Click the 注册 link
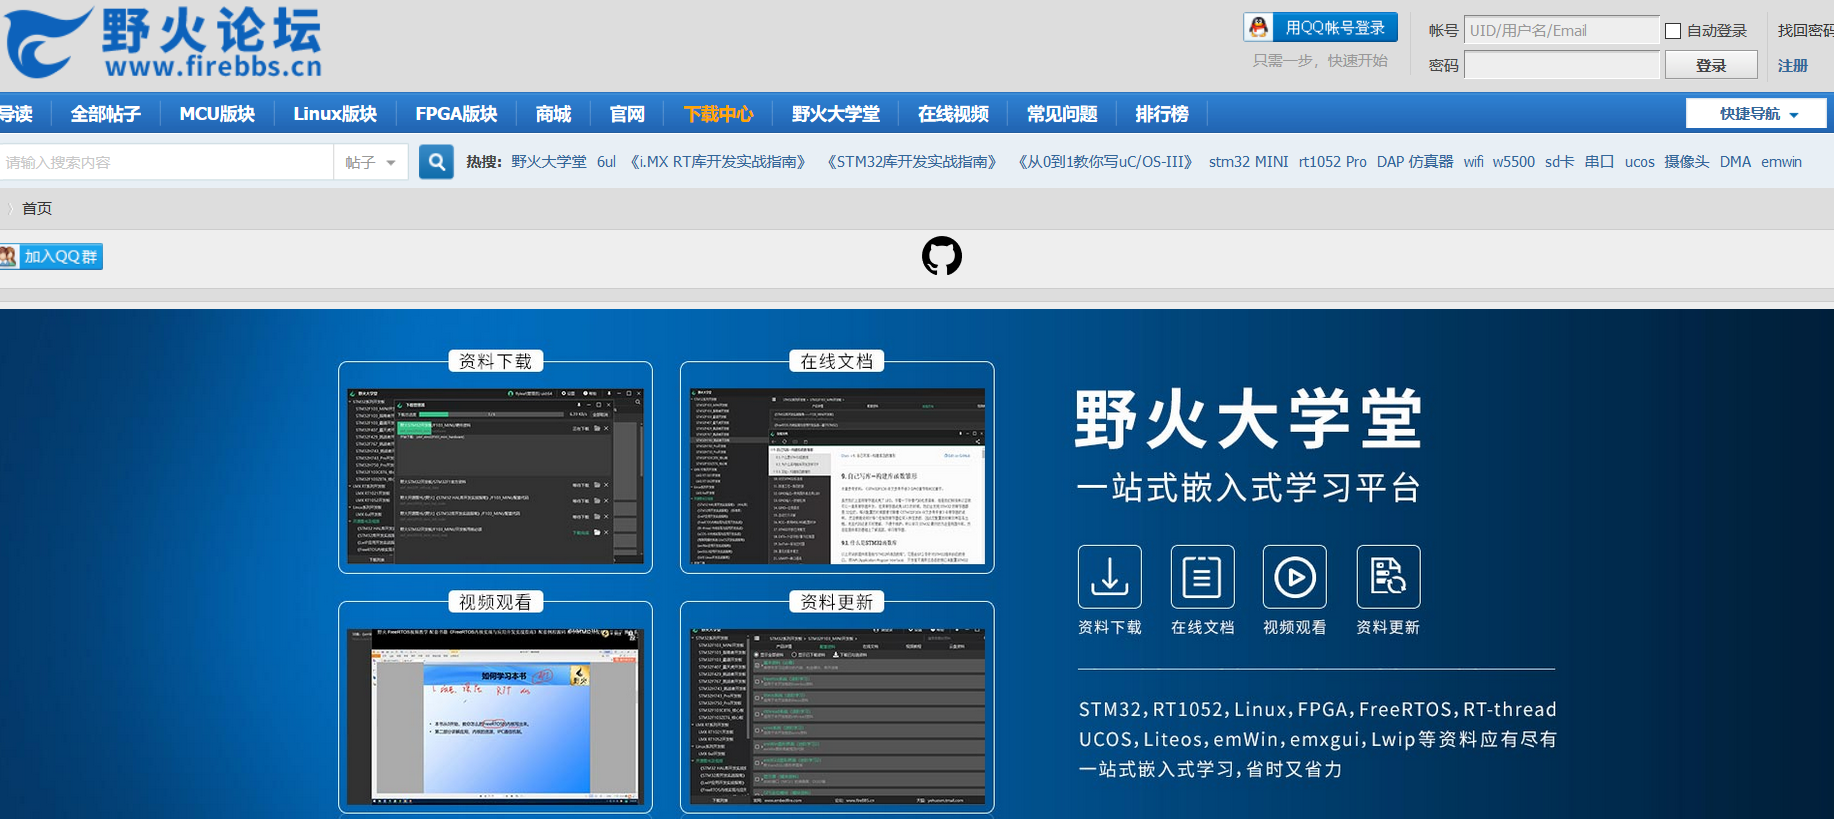1834x819 pixels. [x=1792, y=65]
